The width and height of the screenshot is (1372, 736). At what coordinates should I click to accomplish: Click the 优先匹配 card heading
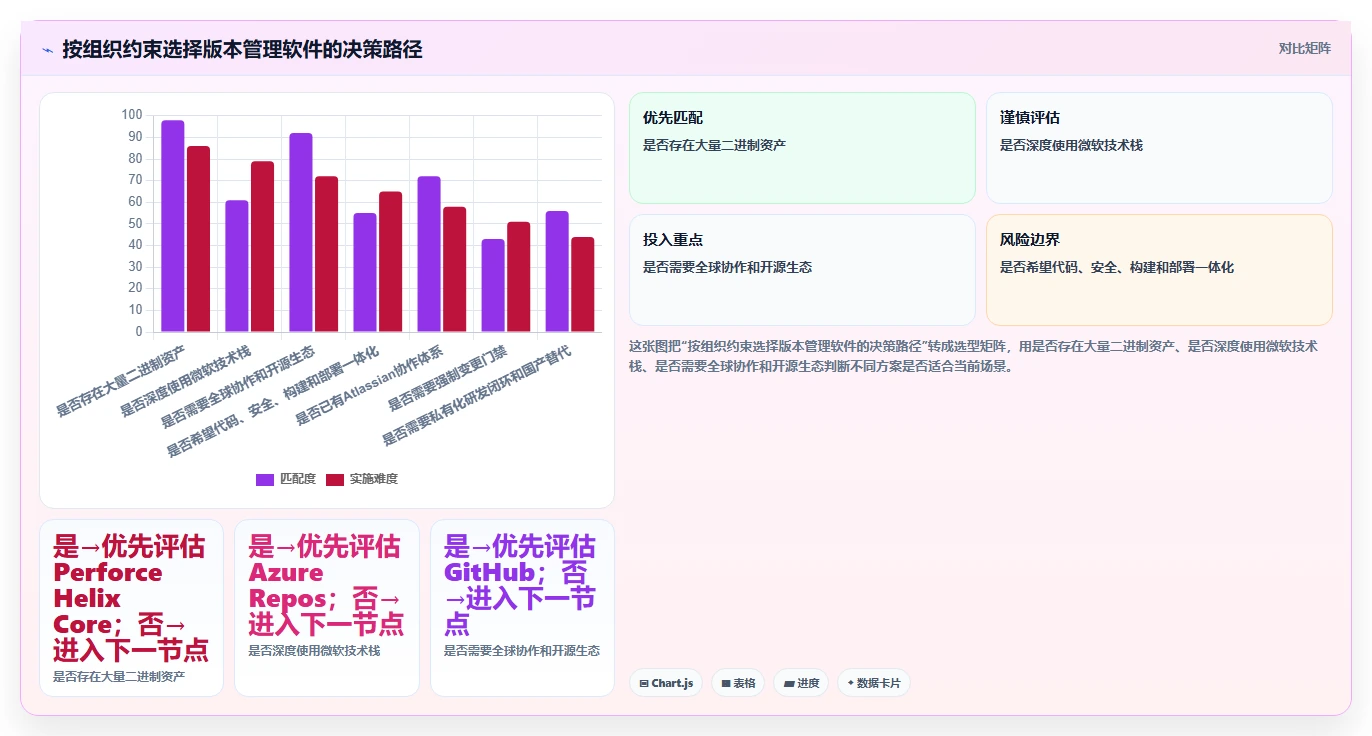pyautogui.click(x=672, y=118)
